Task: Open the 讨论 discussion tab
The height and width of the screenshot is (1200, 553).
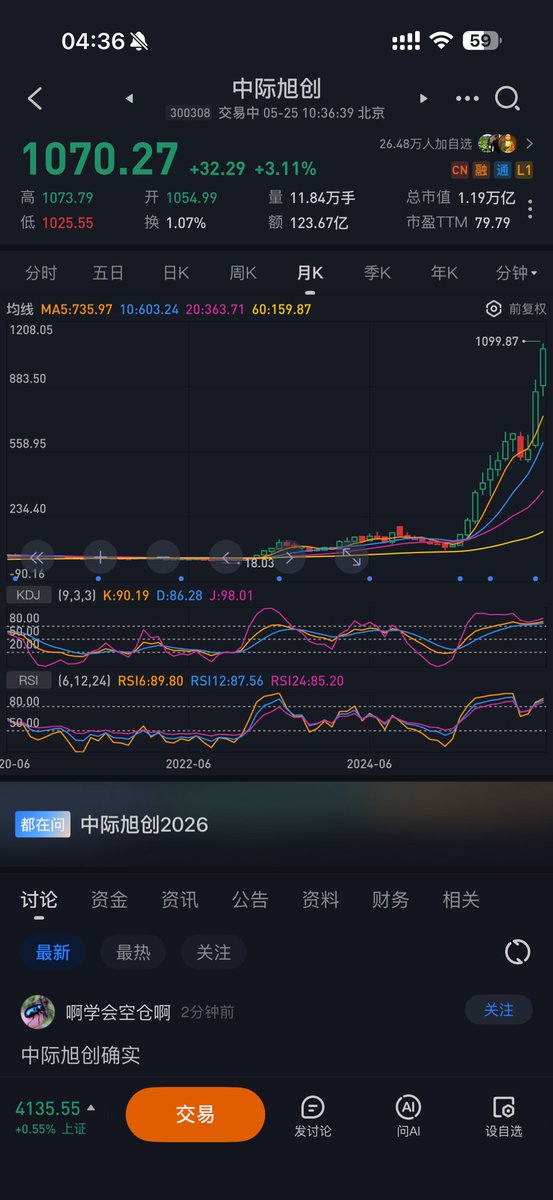Action: [39, 900]
